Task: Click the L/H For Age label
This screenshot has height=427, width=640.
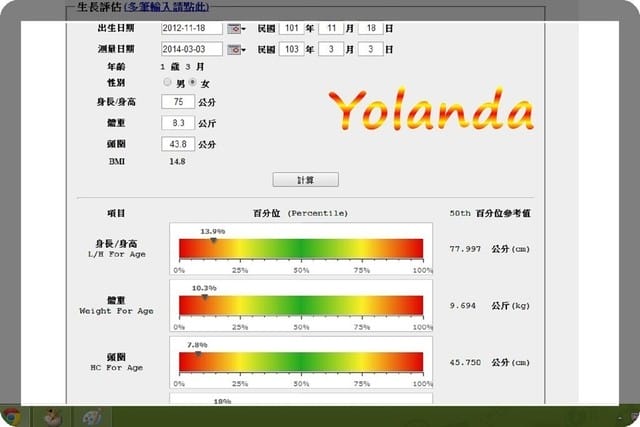Action: pyautogui.click(x=117, y=254)
